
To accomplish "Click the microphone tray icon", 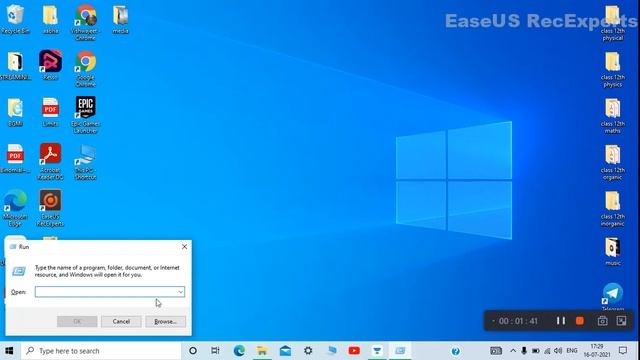I will [524, 351].
